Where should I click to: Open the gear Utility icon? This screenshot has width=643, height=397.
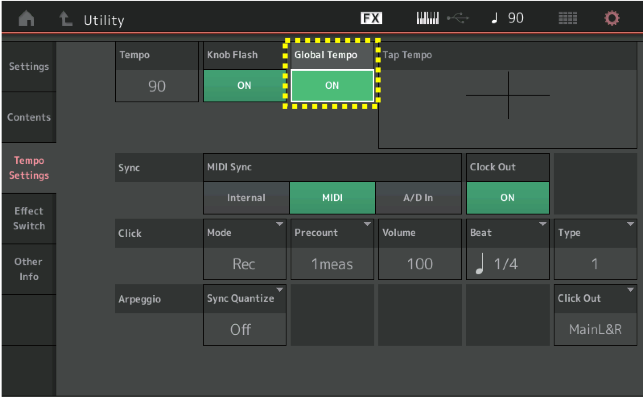tap(612, 18)
